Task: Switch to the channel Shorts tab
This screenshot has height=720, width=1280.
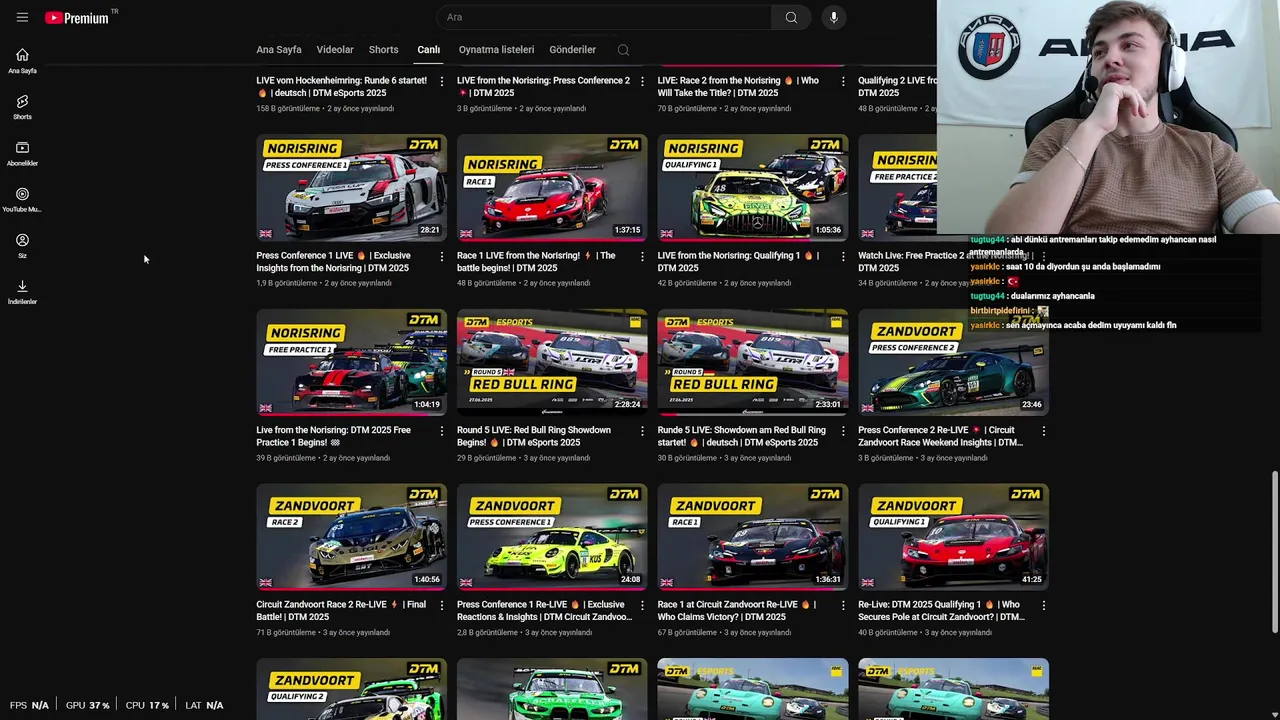Action: 383,50
